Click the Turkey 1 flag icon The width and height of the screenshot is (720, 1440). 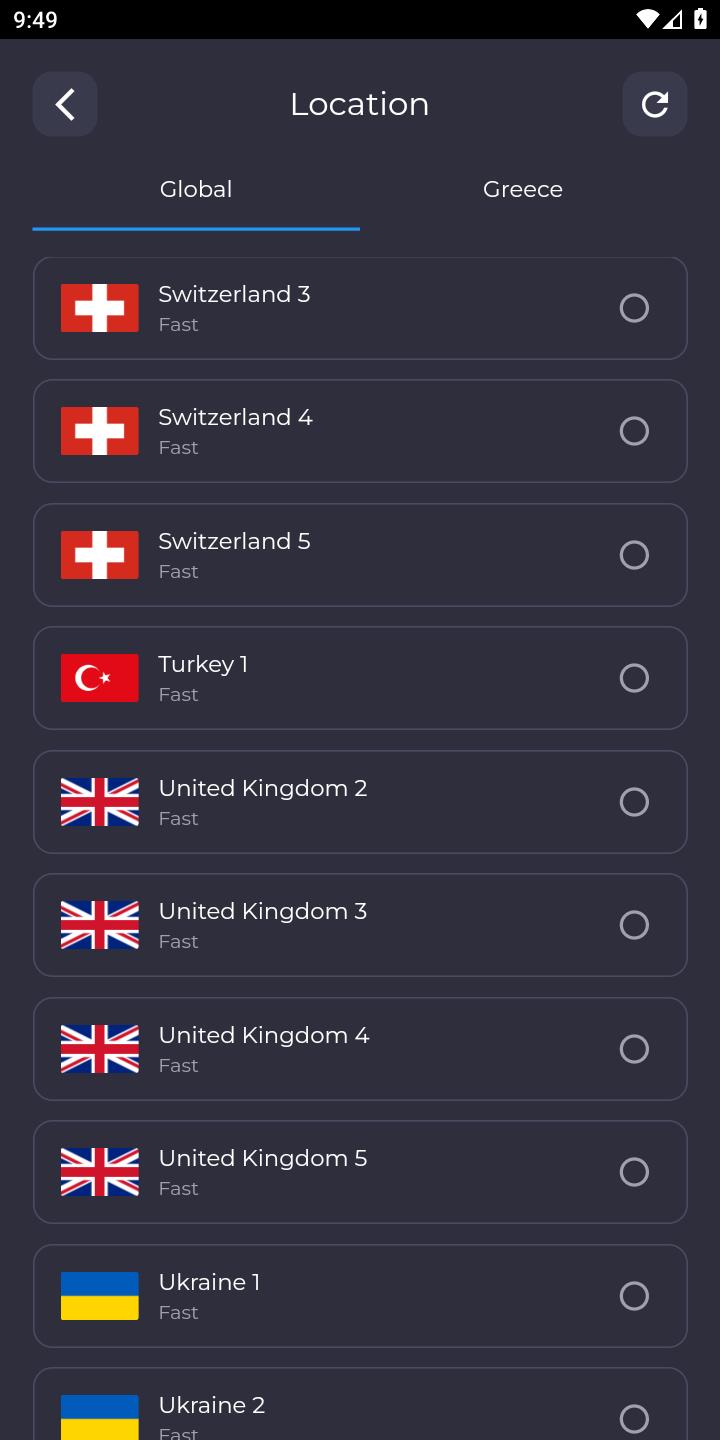click(100, 678)
